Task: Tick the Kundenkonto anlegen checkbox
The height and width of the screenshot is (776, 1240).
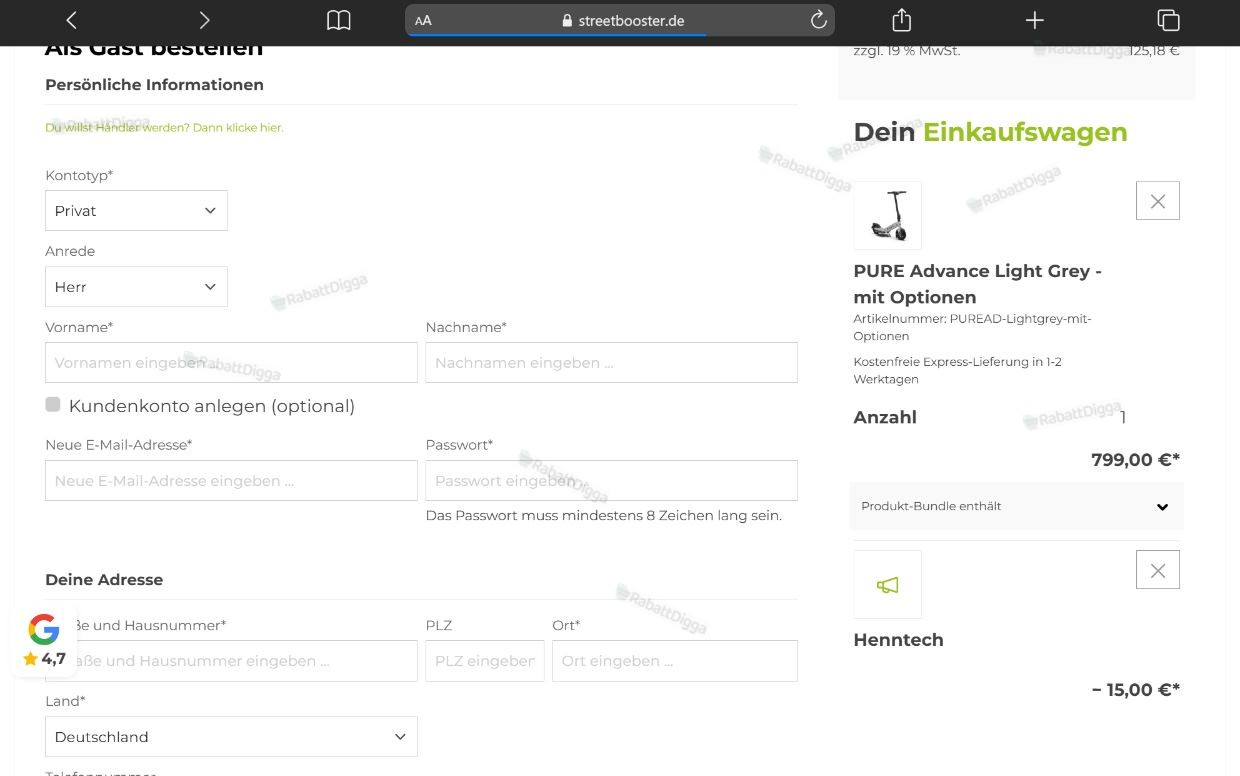Action: (53, 404)
